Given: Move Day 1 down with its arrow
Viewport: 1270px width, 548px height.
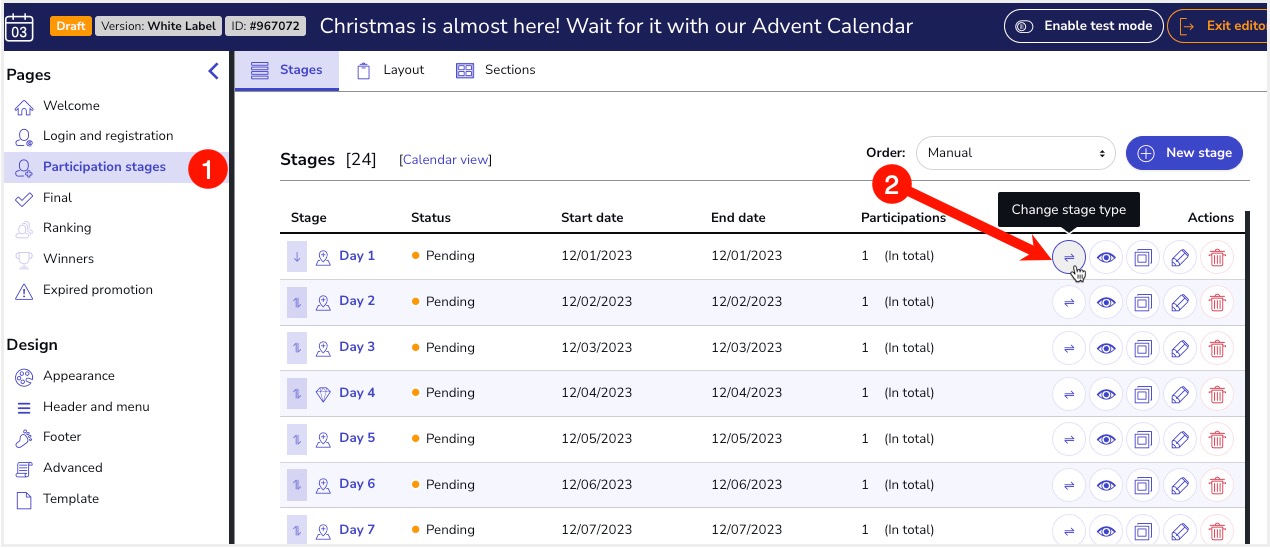Looking at the screenshot, I should [x=297, y=256].
